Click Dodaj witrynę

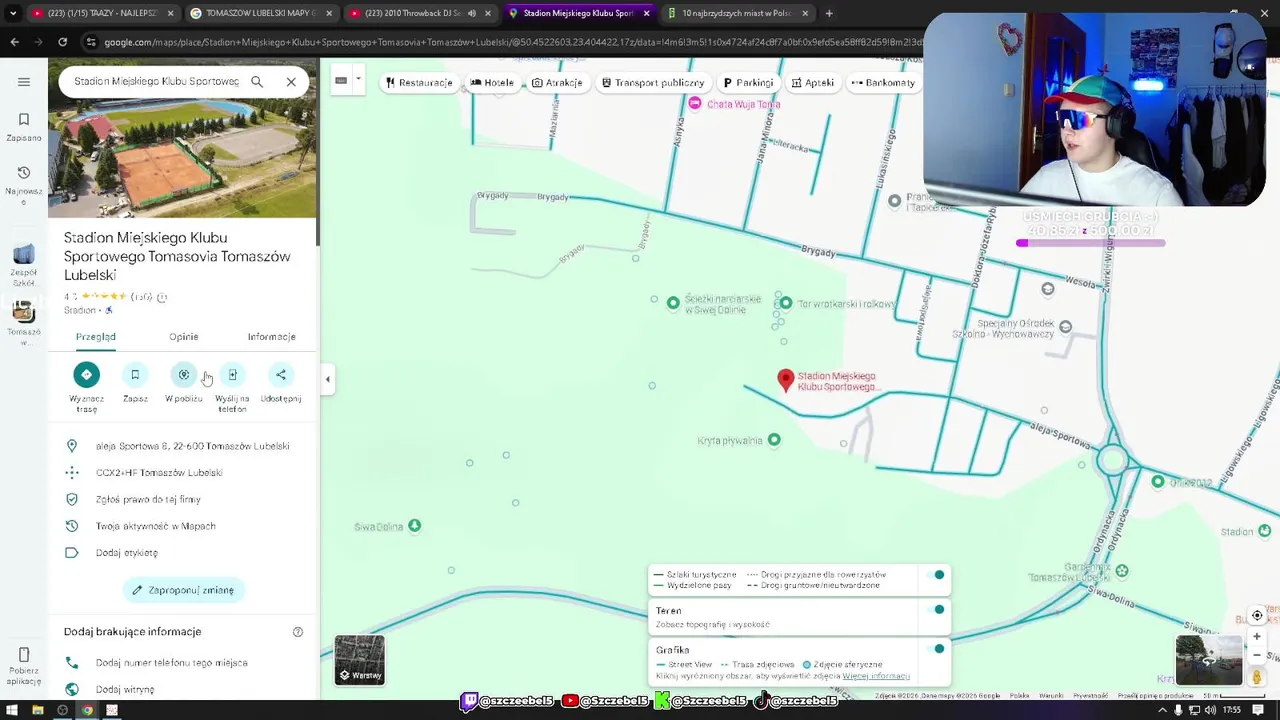pos(183,689)
